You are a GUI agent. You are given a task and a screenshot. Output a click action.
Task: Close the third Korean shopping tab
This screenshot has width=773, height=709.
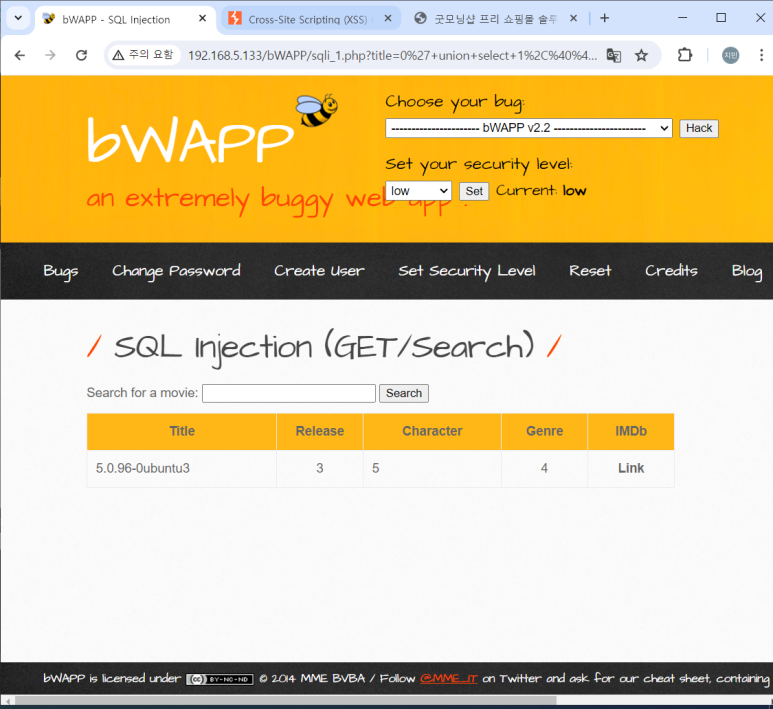pyautogui.click(x=573, y=18)
